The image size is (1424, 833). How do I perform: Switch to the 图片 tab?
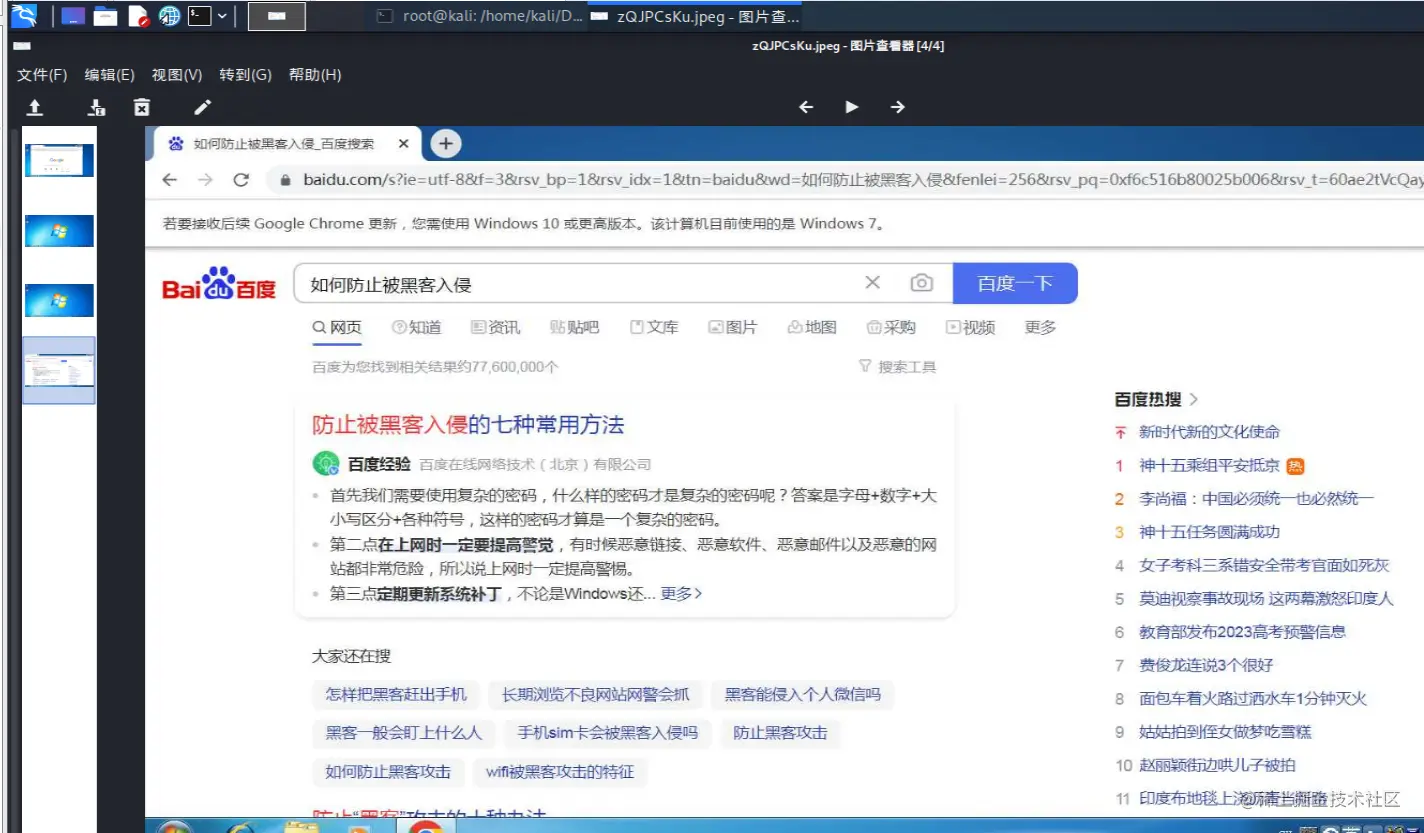point(733,327)
